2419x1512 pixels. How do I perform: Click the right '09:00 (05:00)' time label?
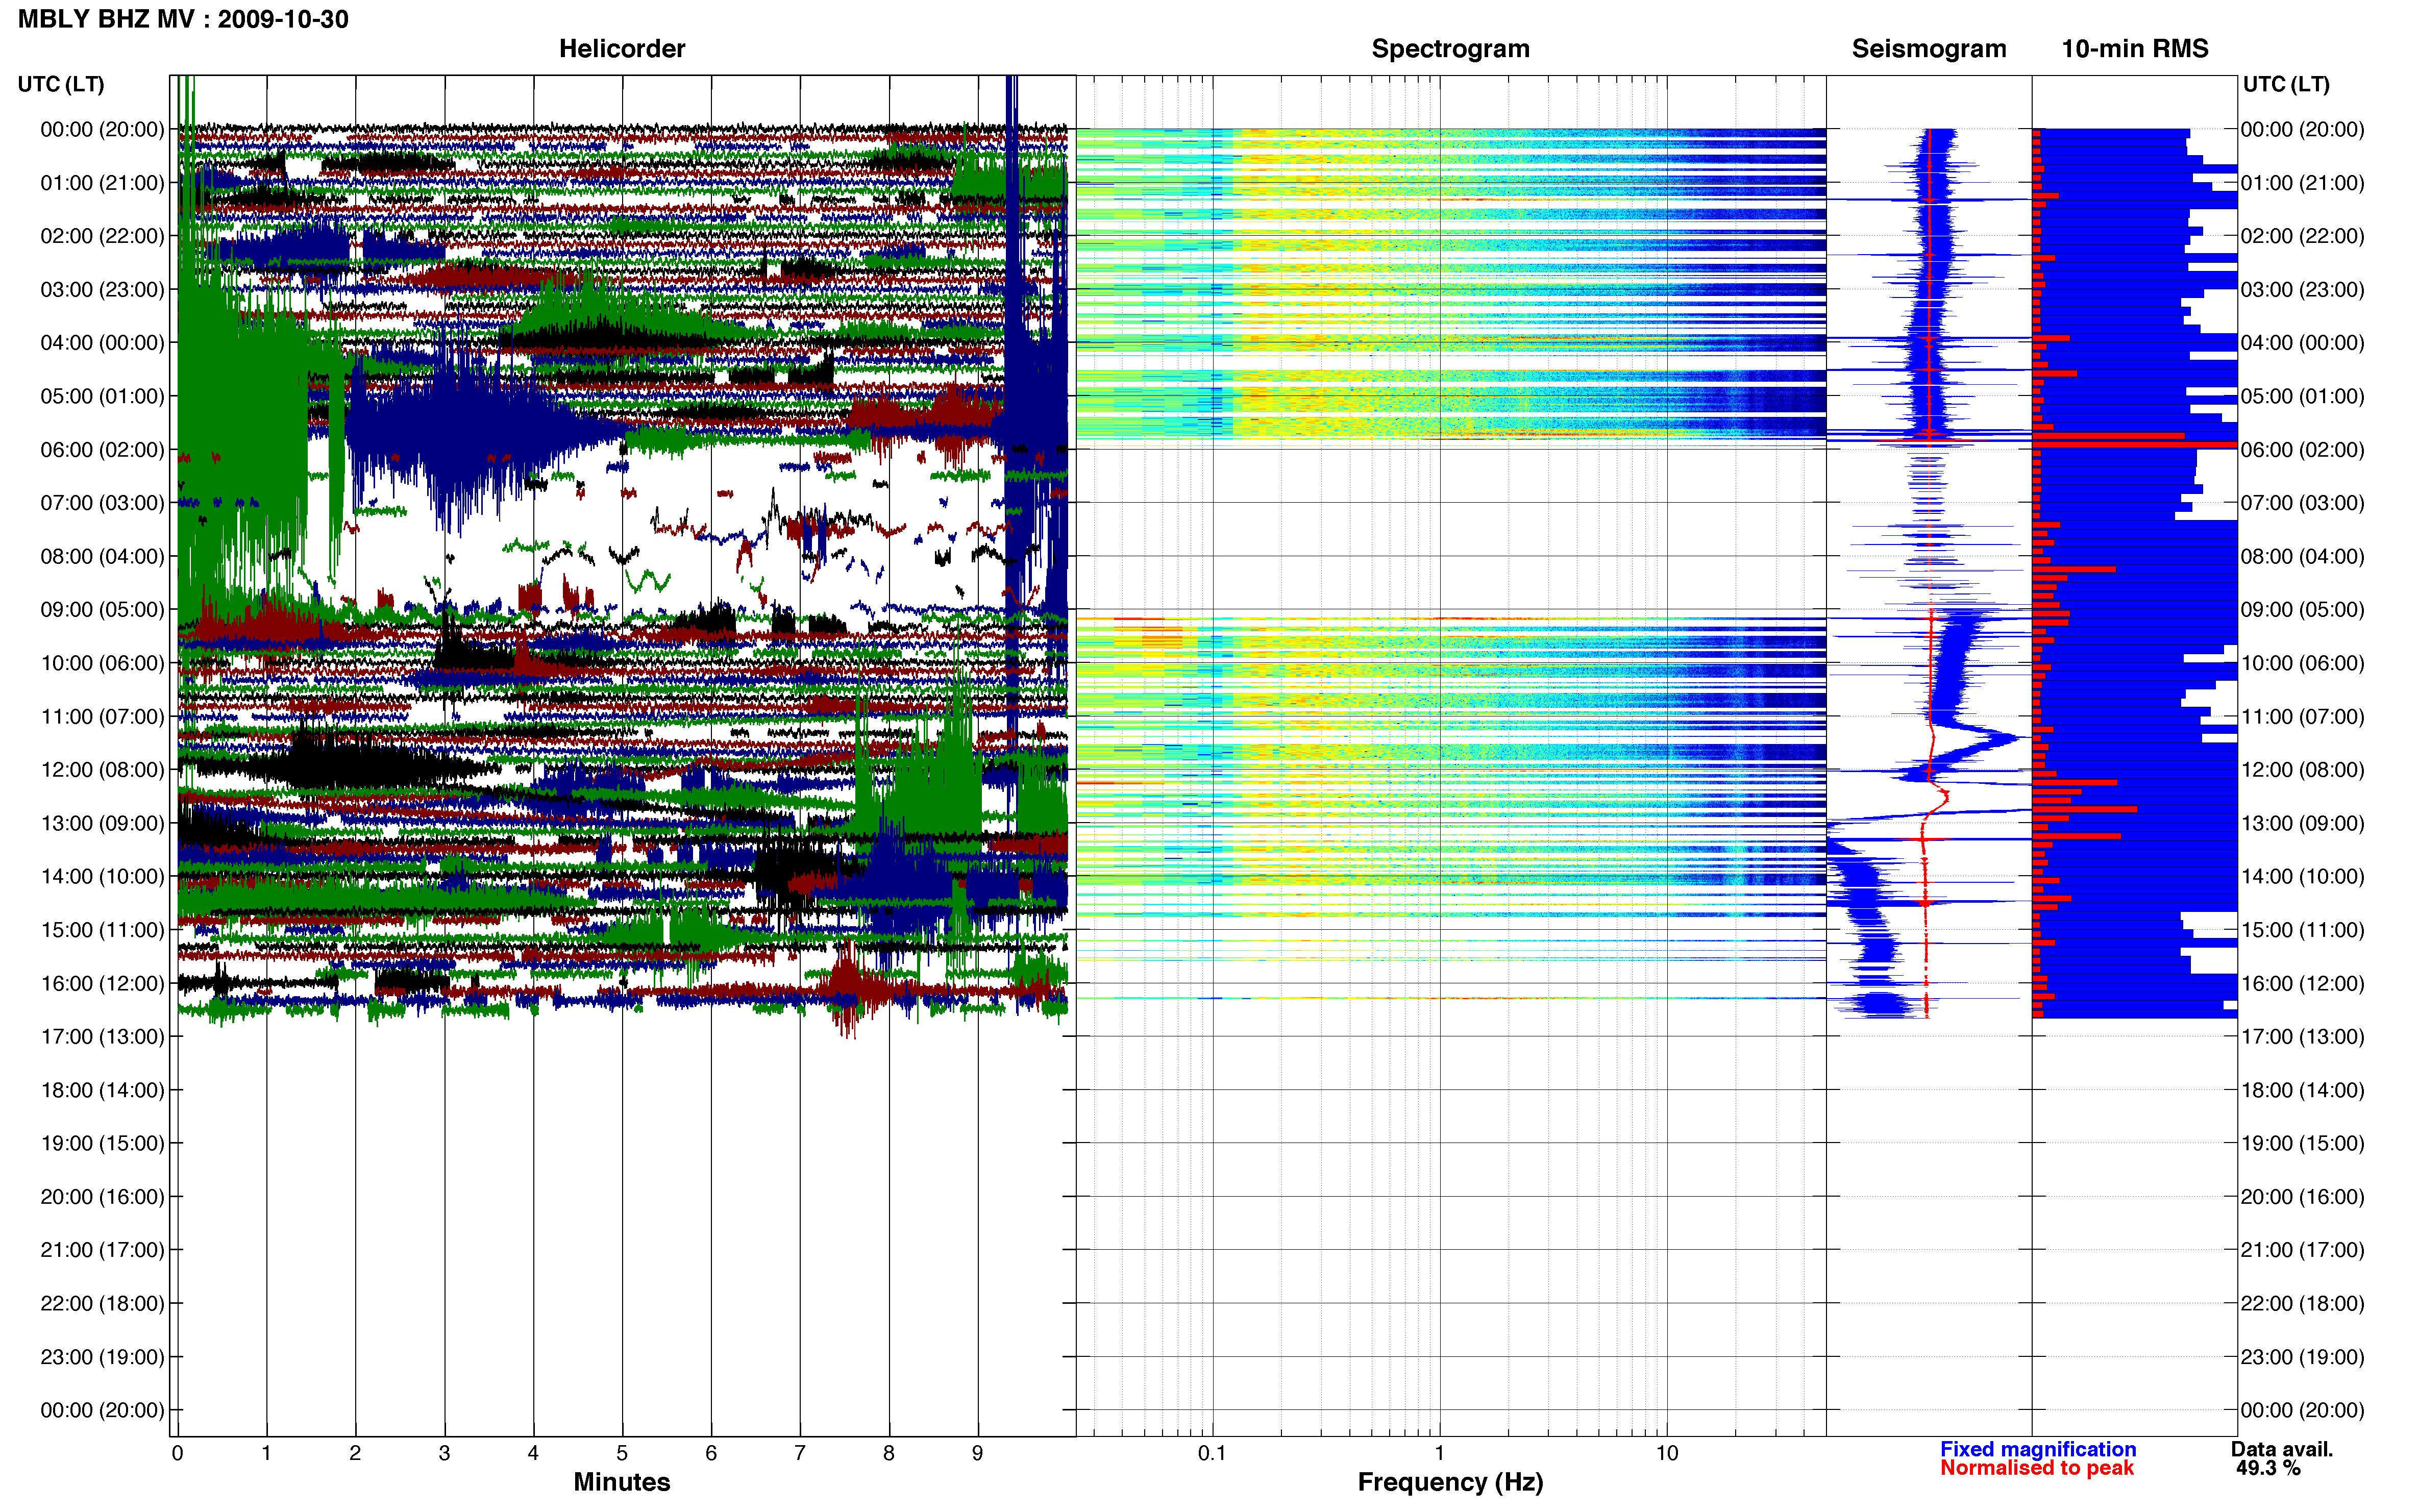(2302, 610)
